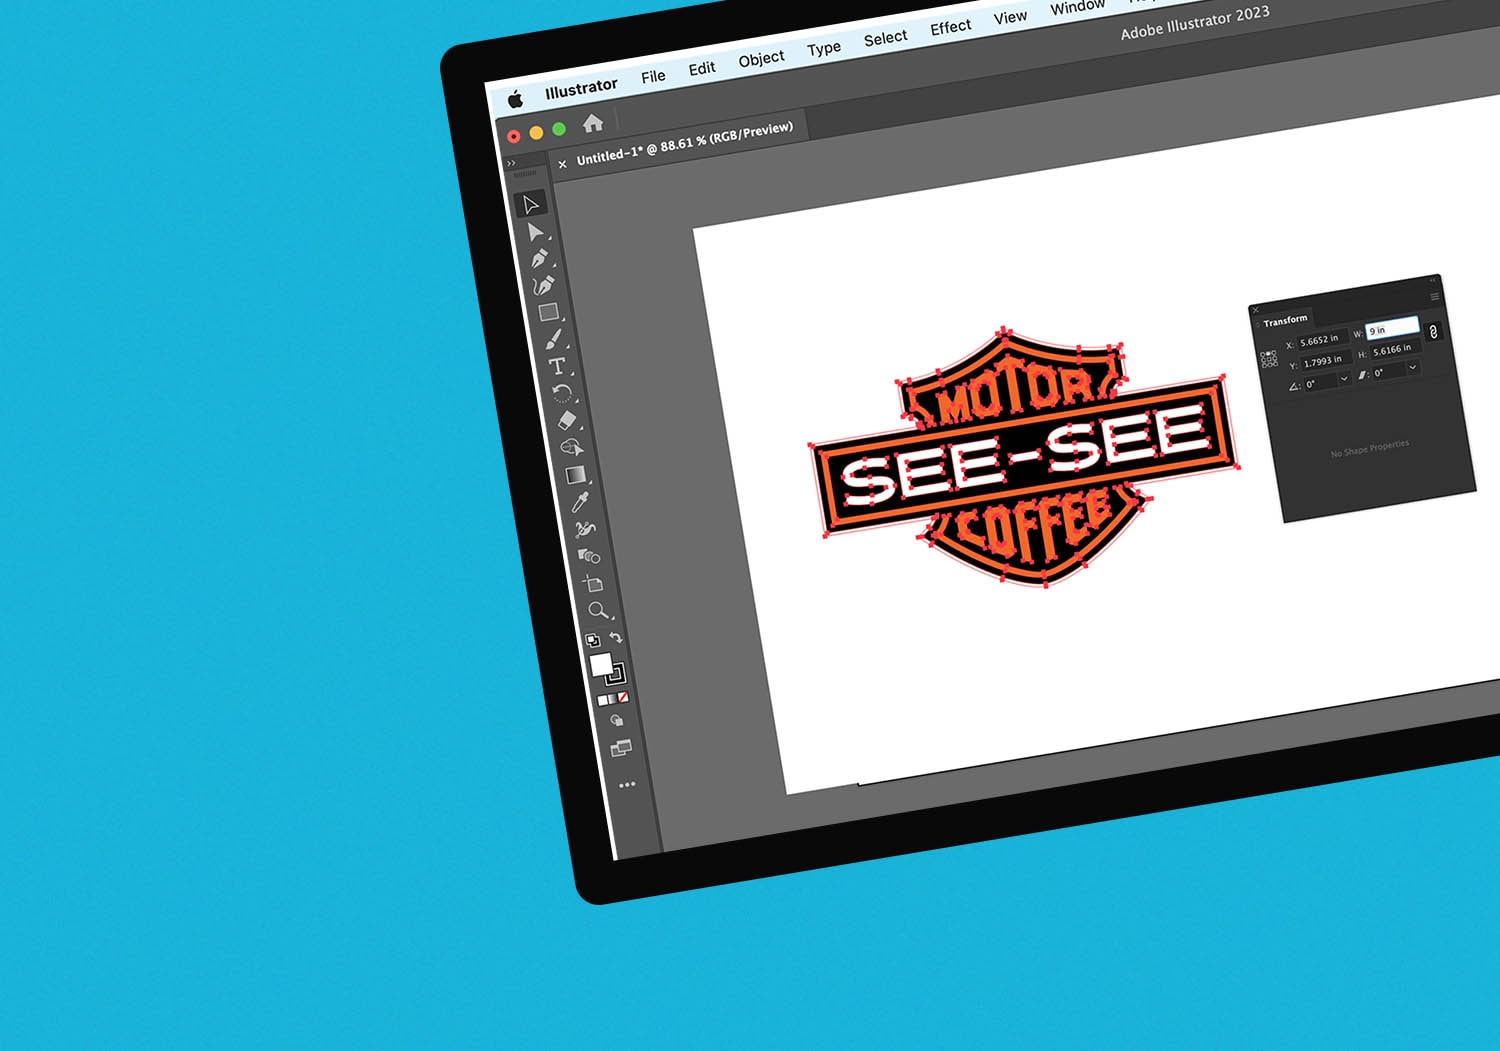Click the rotate angle field
1500x1051 pixels.
(x=1320, y=384)
